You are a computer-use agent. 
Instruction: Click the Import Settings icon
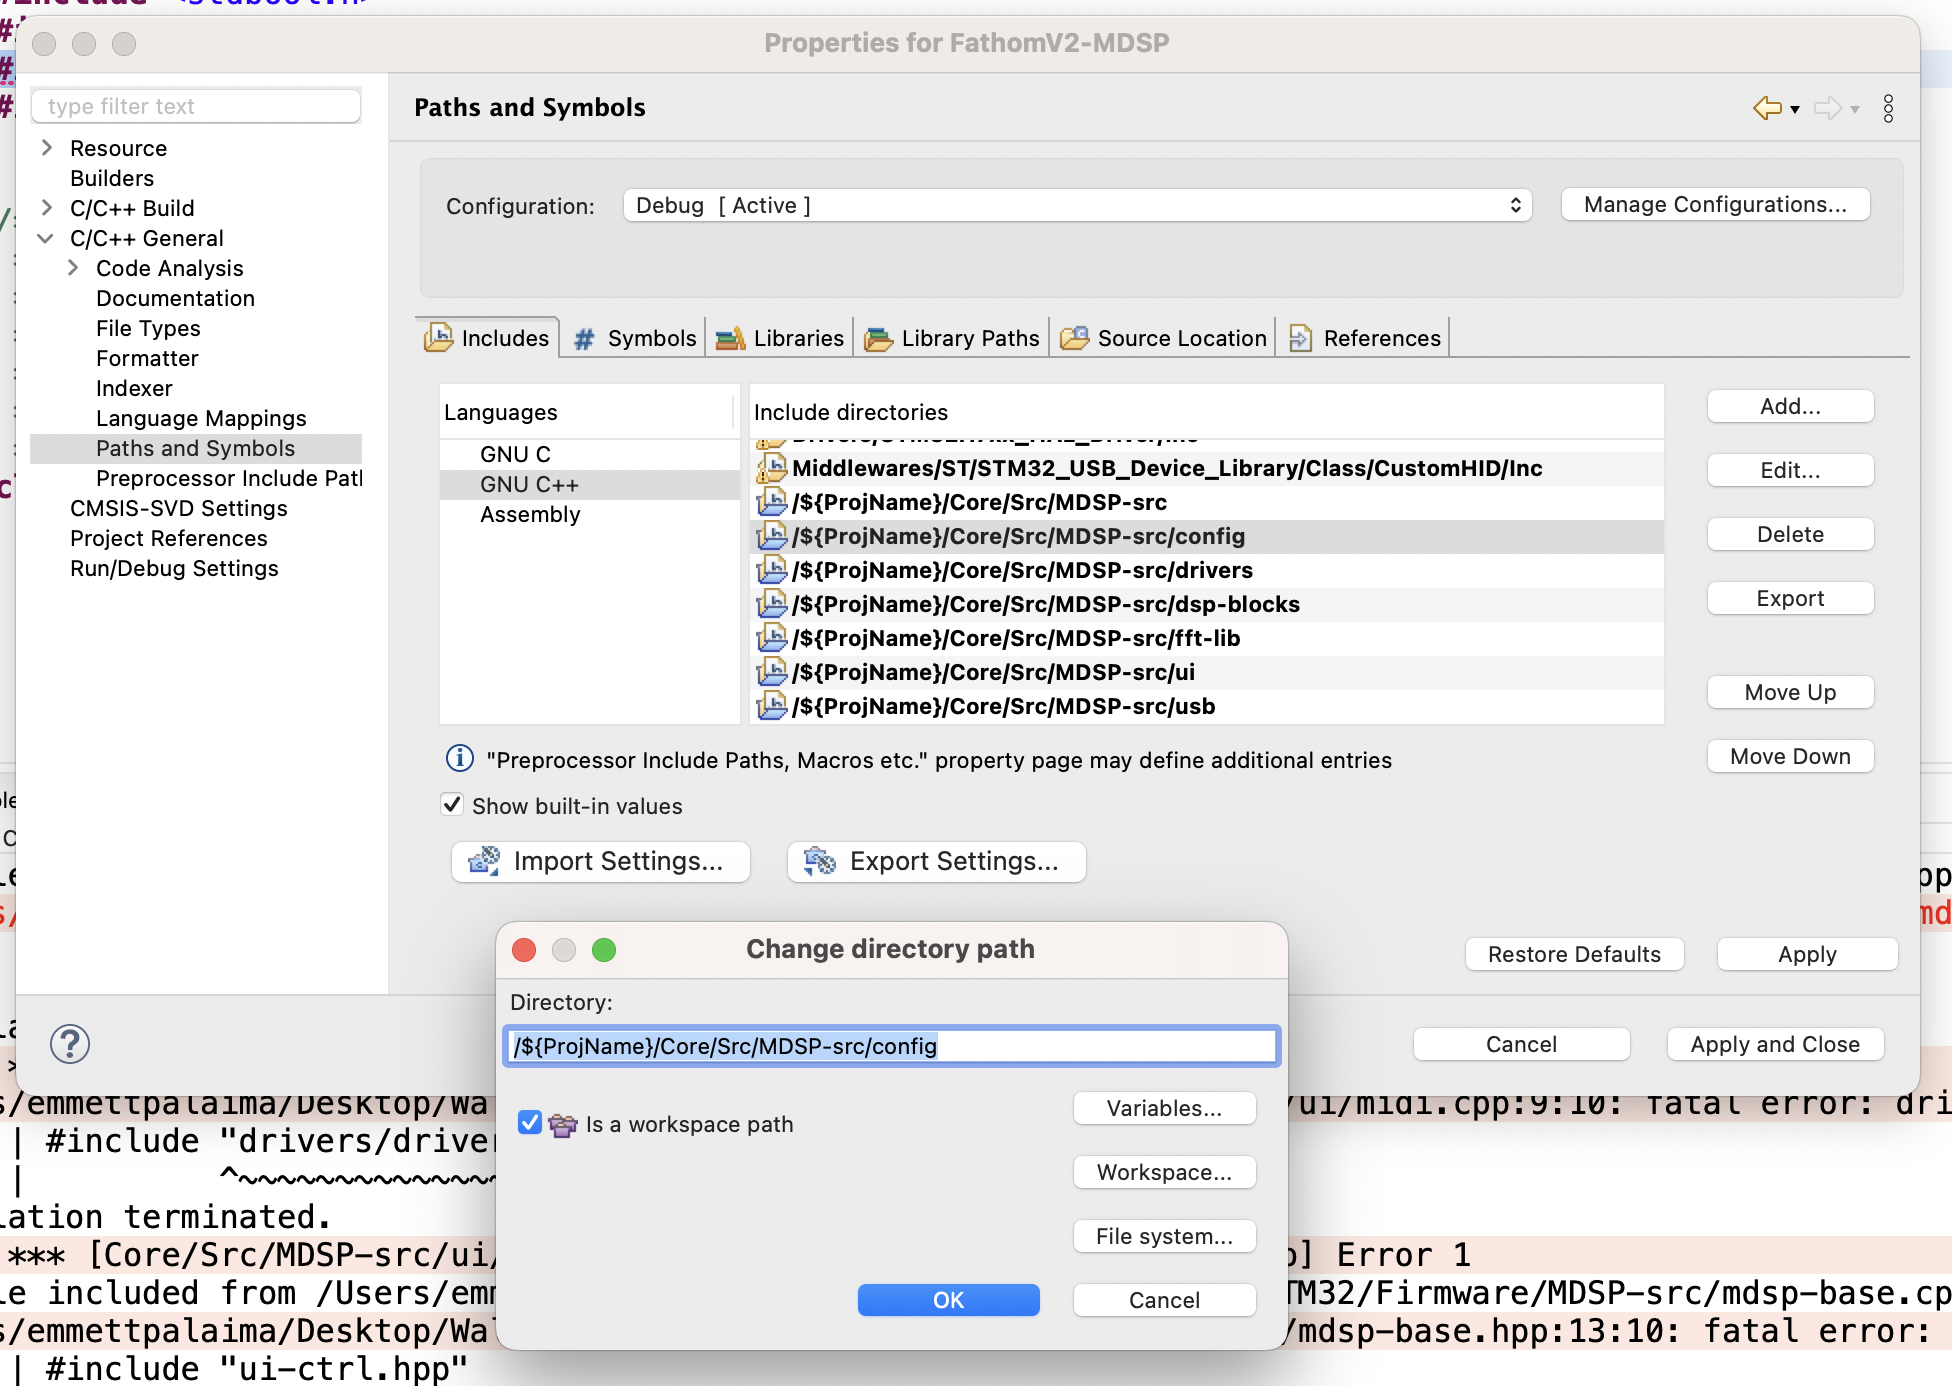(484, 861)
